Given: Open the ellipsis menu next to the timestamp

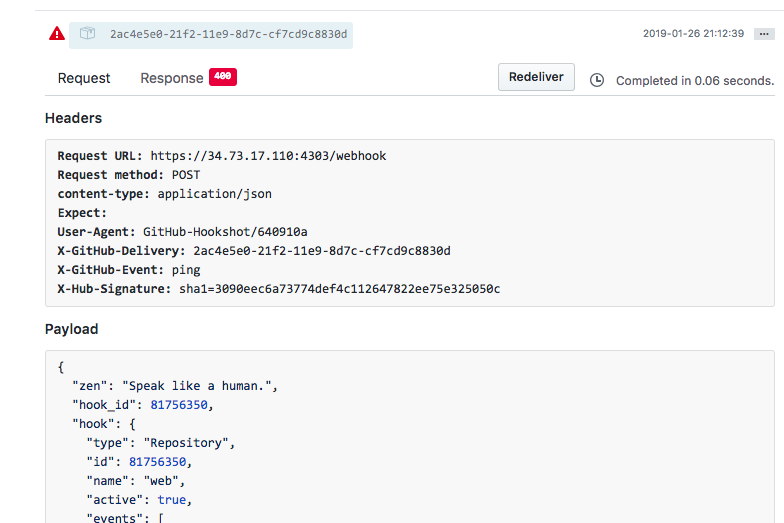Looking at the screenshot, I should coord(764,34).
